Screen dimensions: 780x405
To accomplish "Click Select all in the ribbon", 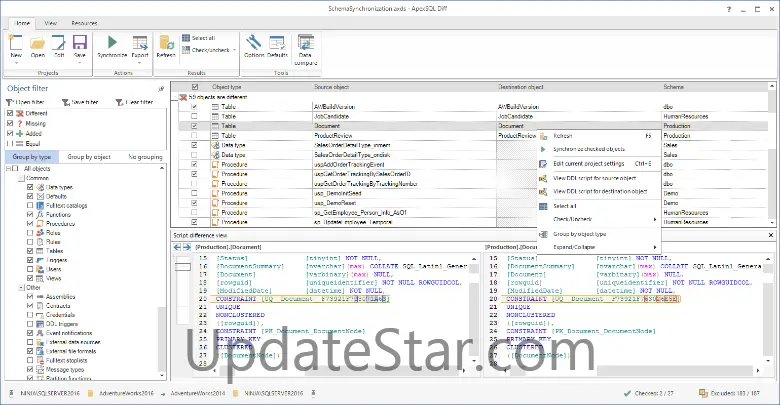I will (198, 38).
